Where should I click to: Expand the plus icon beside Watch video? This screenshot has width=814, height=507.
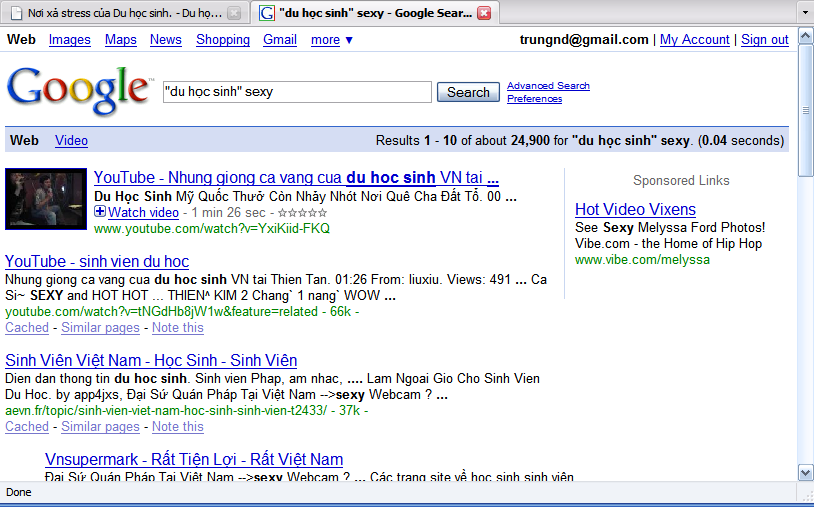point(100,212)
